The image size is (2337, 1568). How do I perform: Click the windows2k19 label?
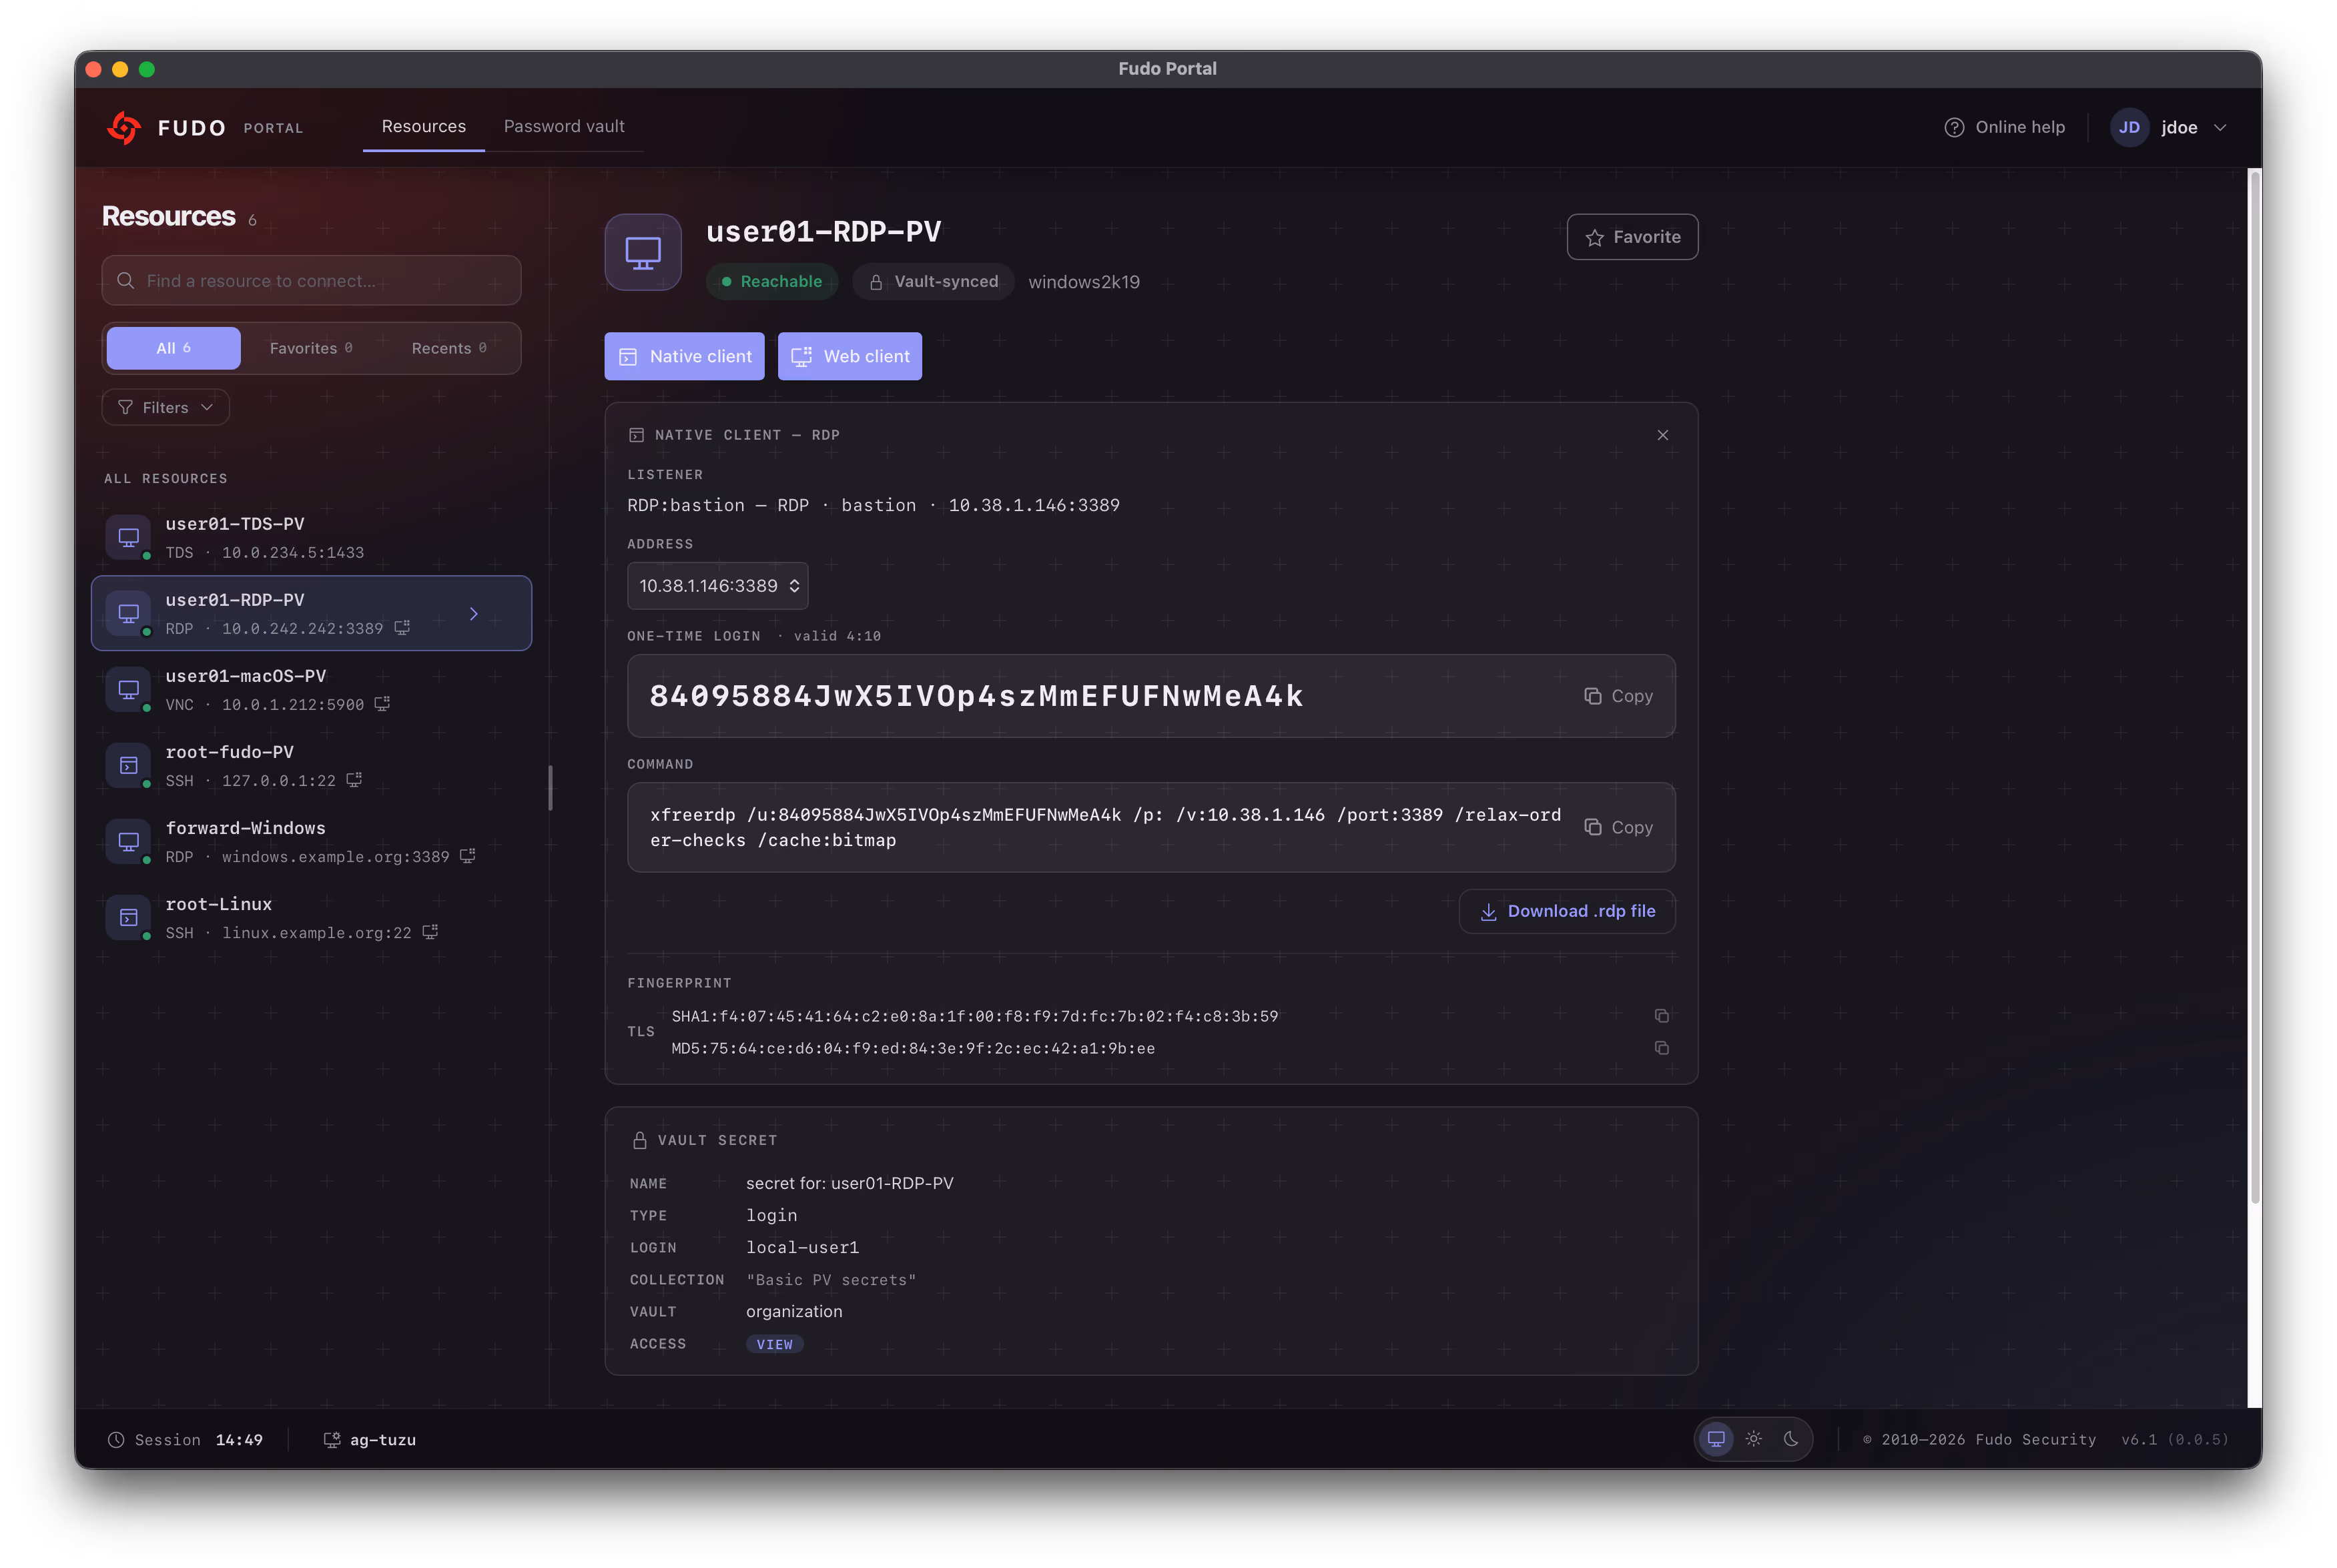pos(1083,282)
